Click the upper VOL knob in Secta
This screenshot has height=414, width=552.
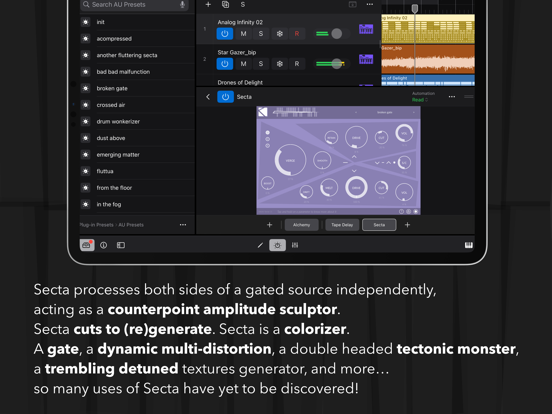tap(404, 133)
